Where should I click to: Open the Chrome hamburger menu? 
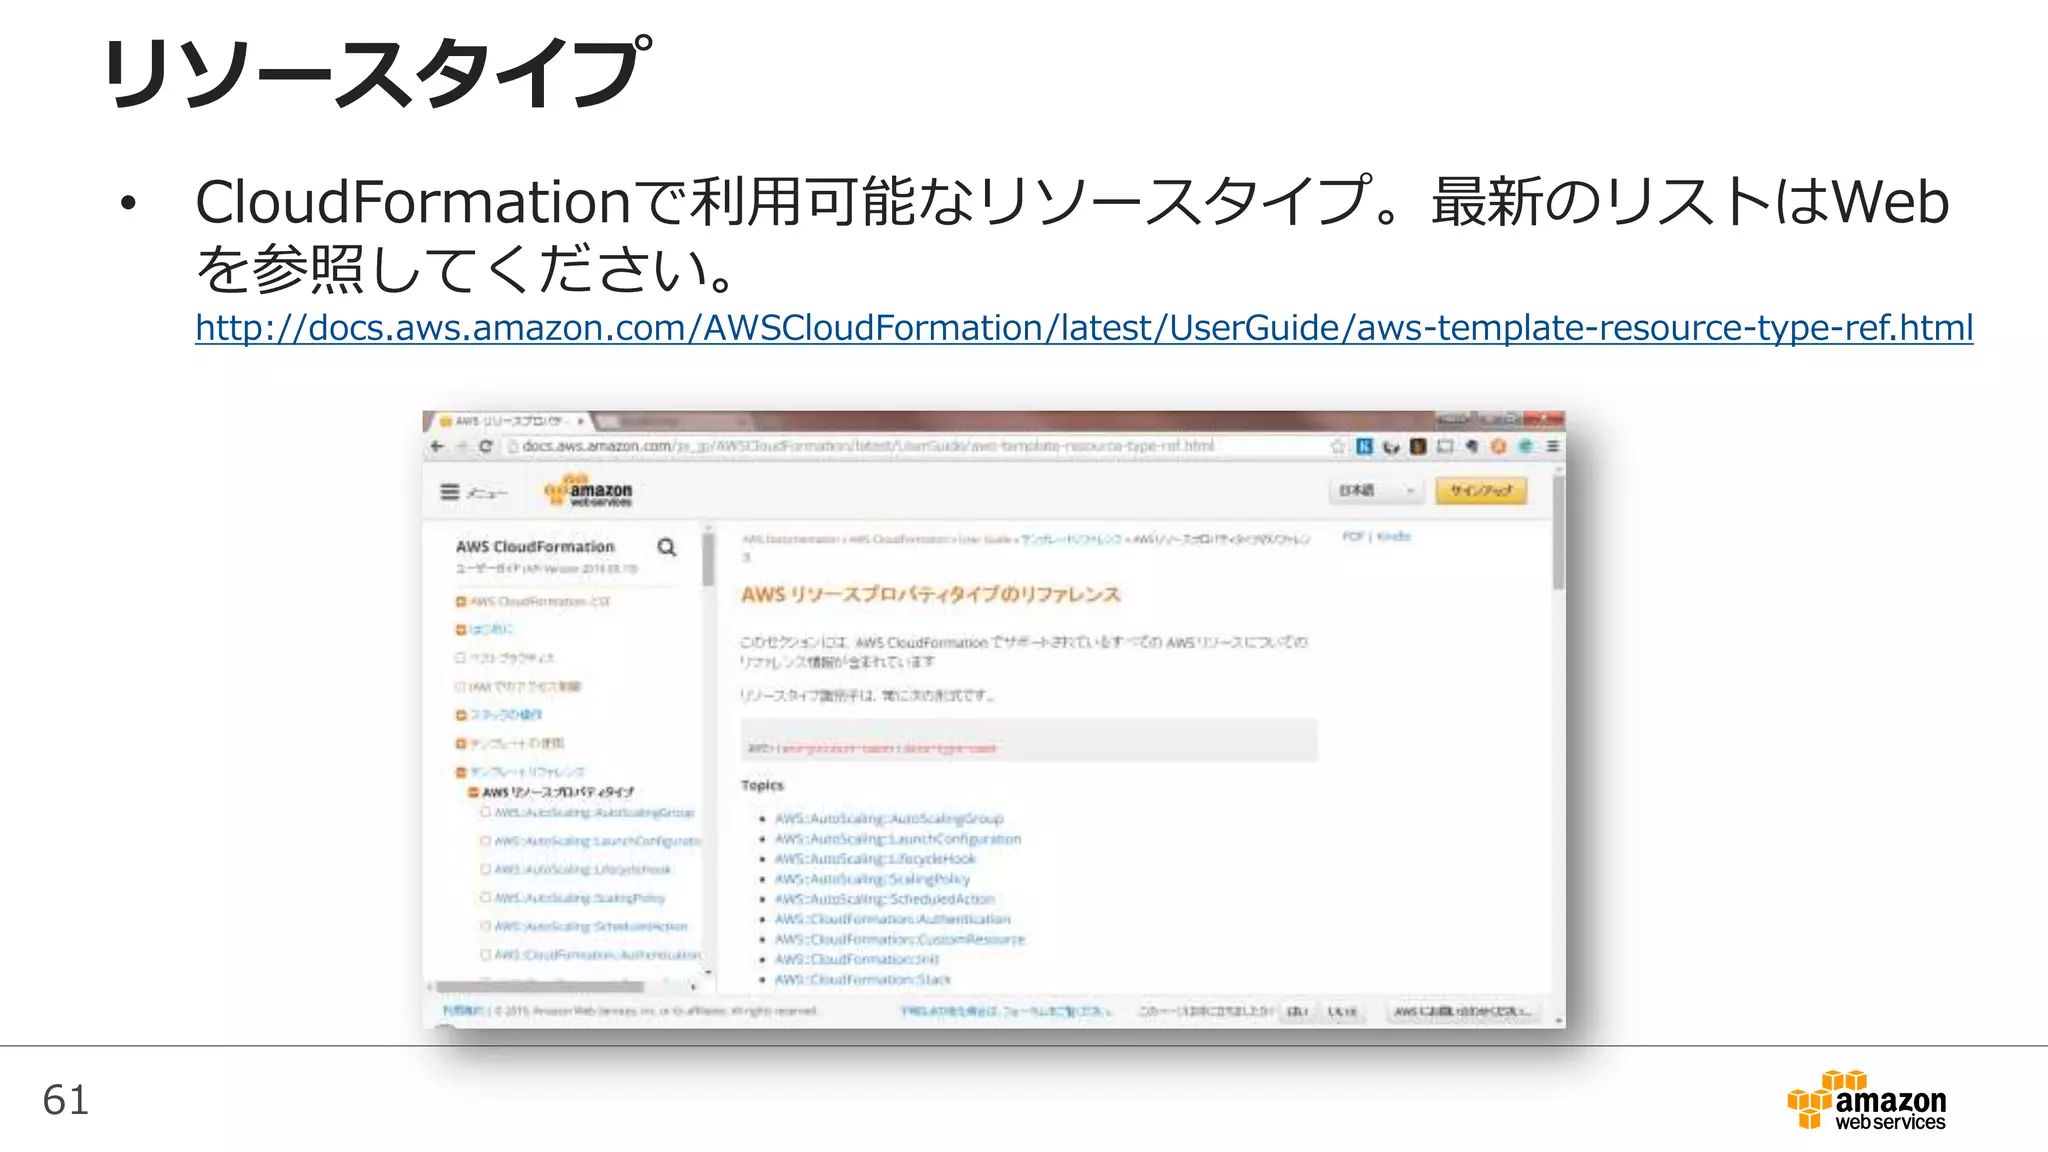coord(1552,446)
